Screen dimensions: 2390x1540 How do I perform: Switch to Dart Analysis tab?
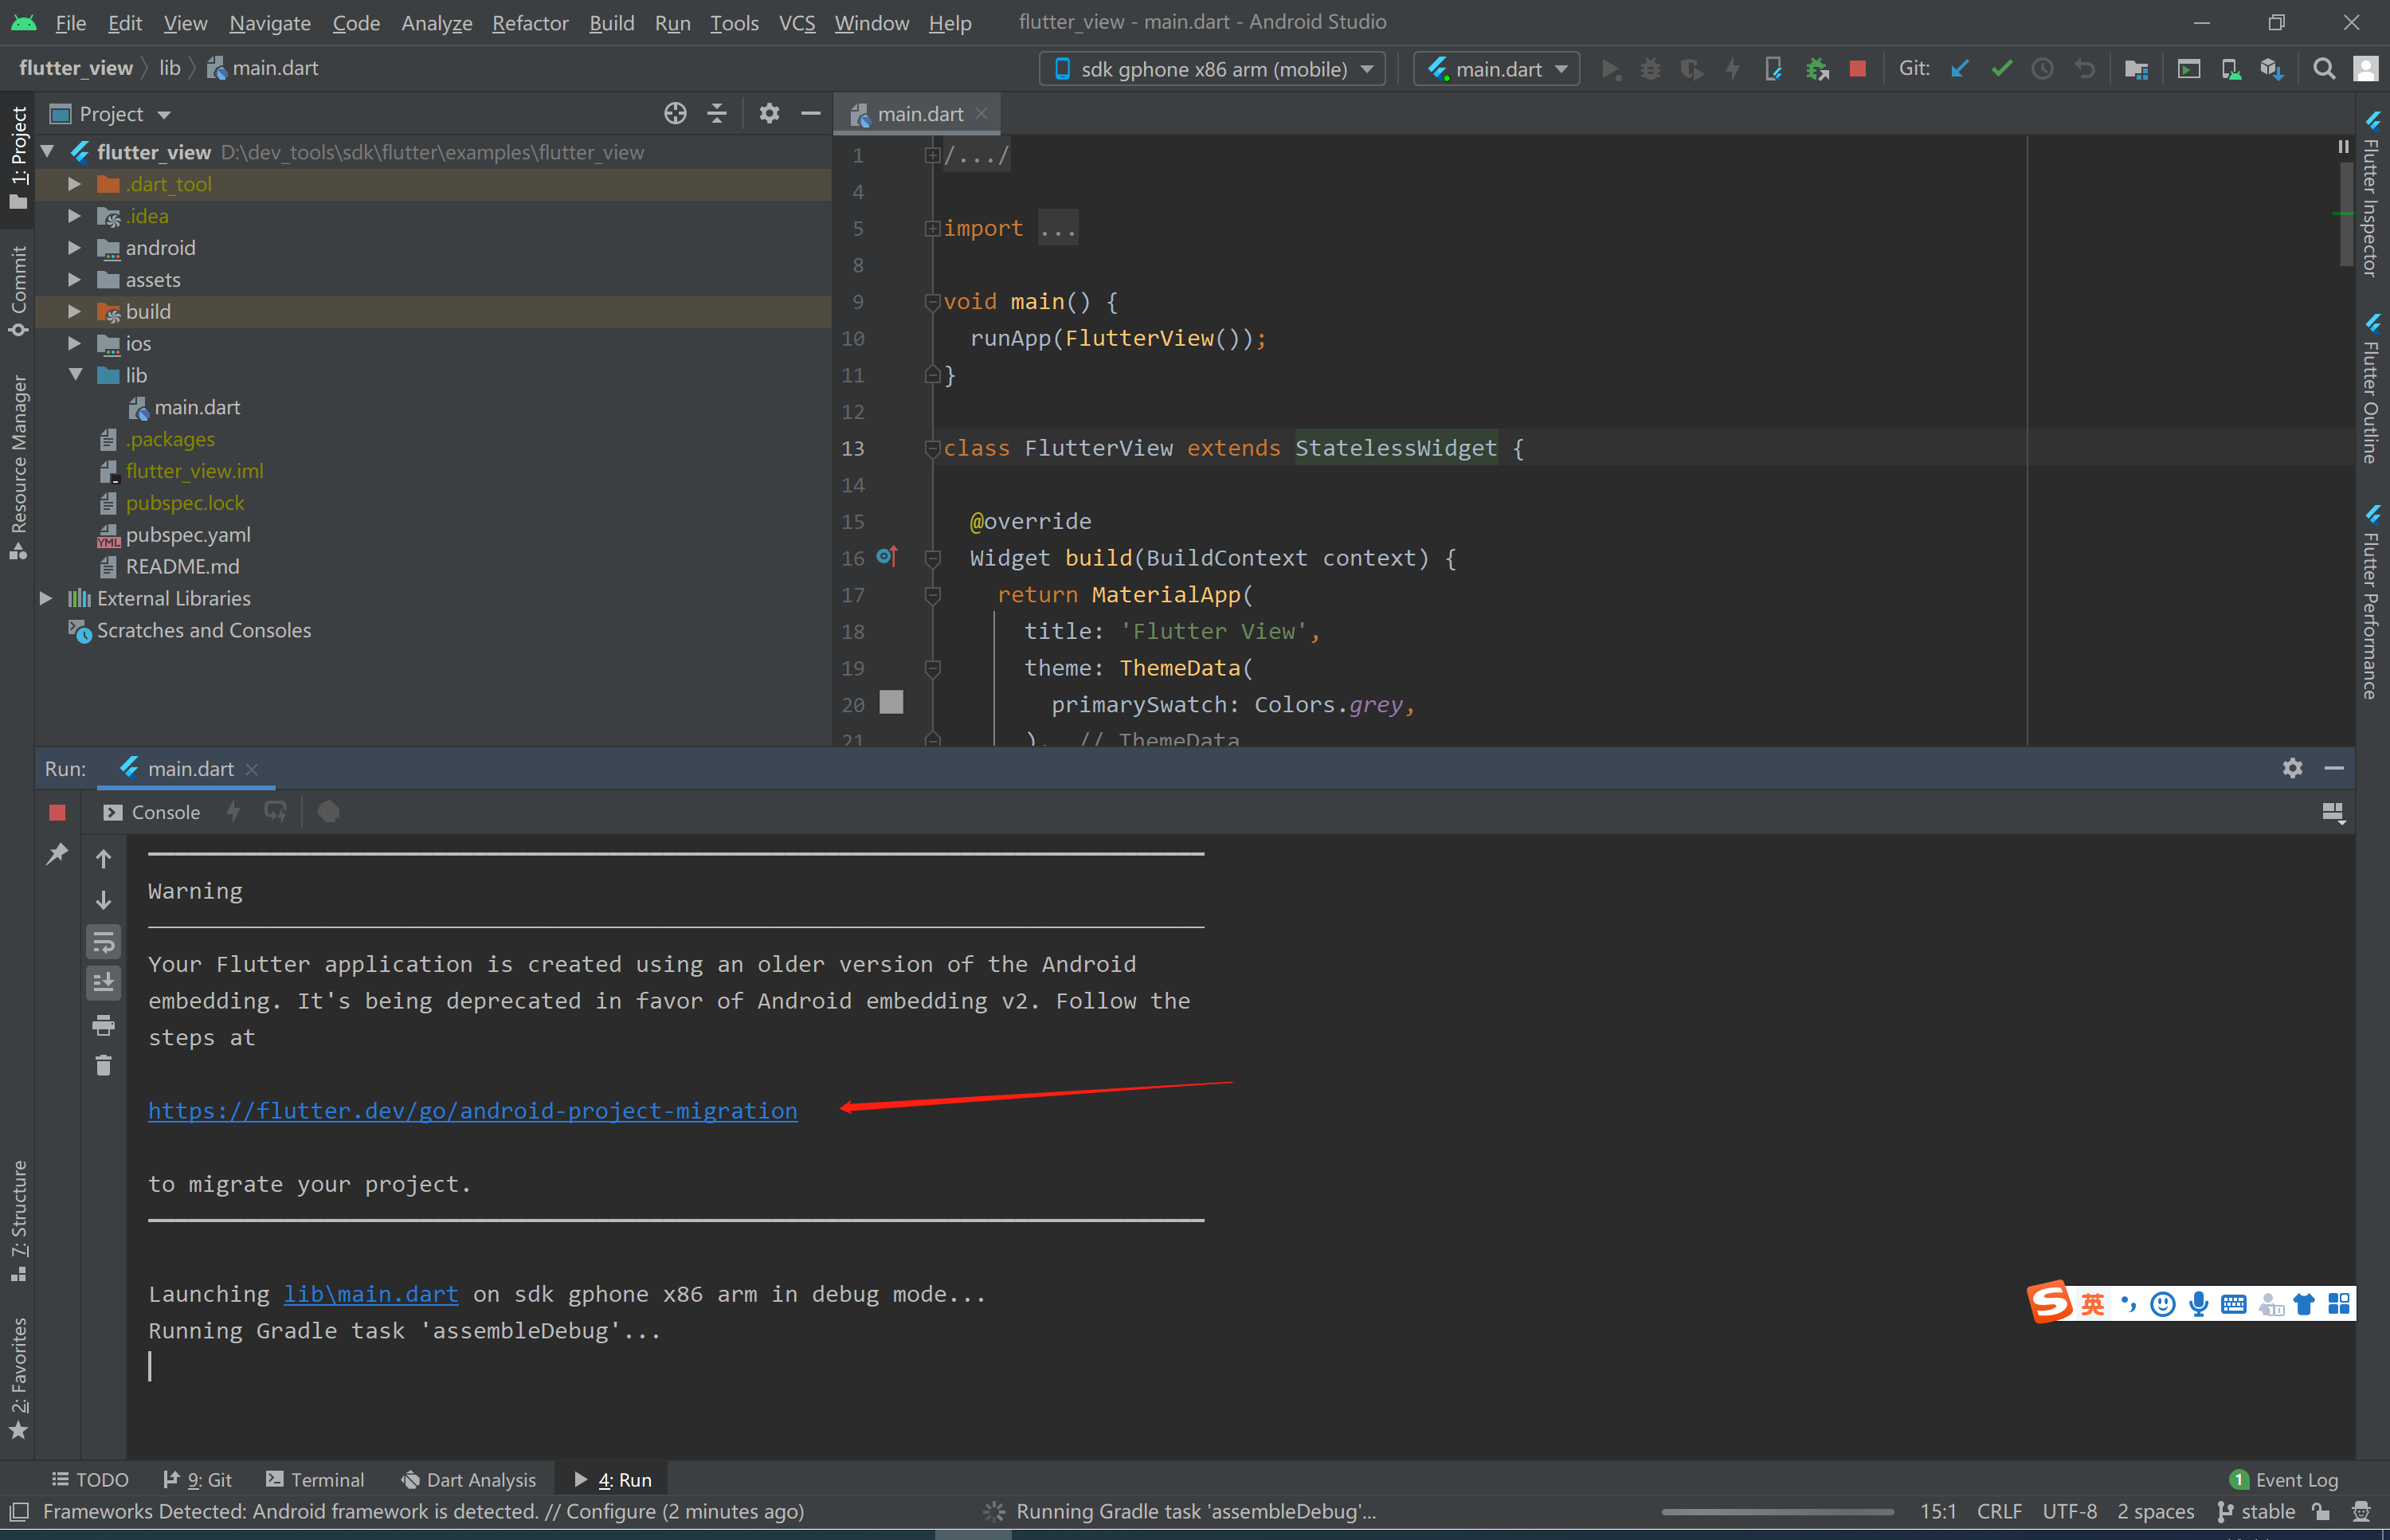click(468, 1479)
